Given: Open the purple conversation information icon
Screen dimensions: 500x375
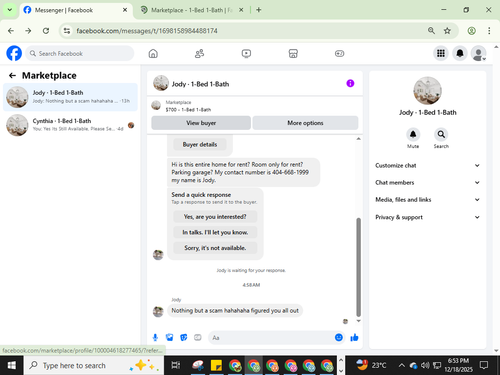Looking at the screenshot, I should pos(350,83).
